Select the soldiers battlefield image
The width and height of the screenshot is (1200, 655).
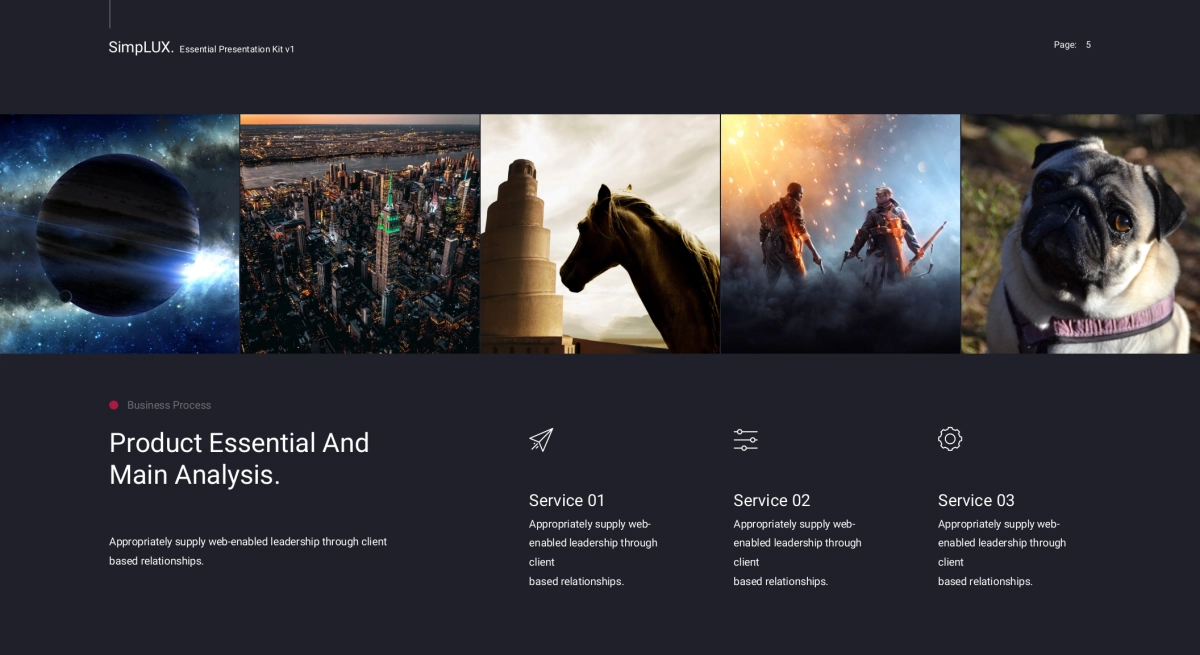coord(840,233)
